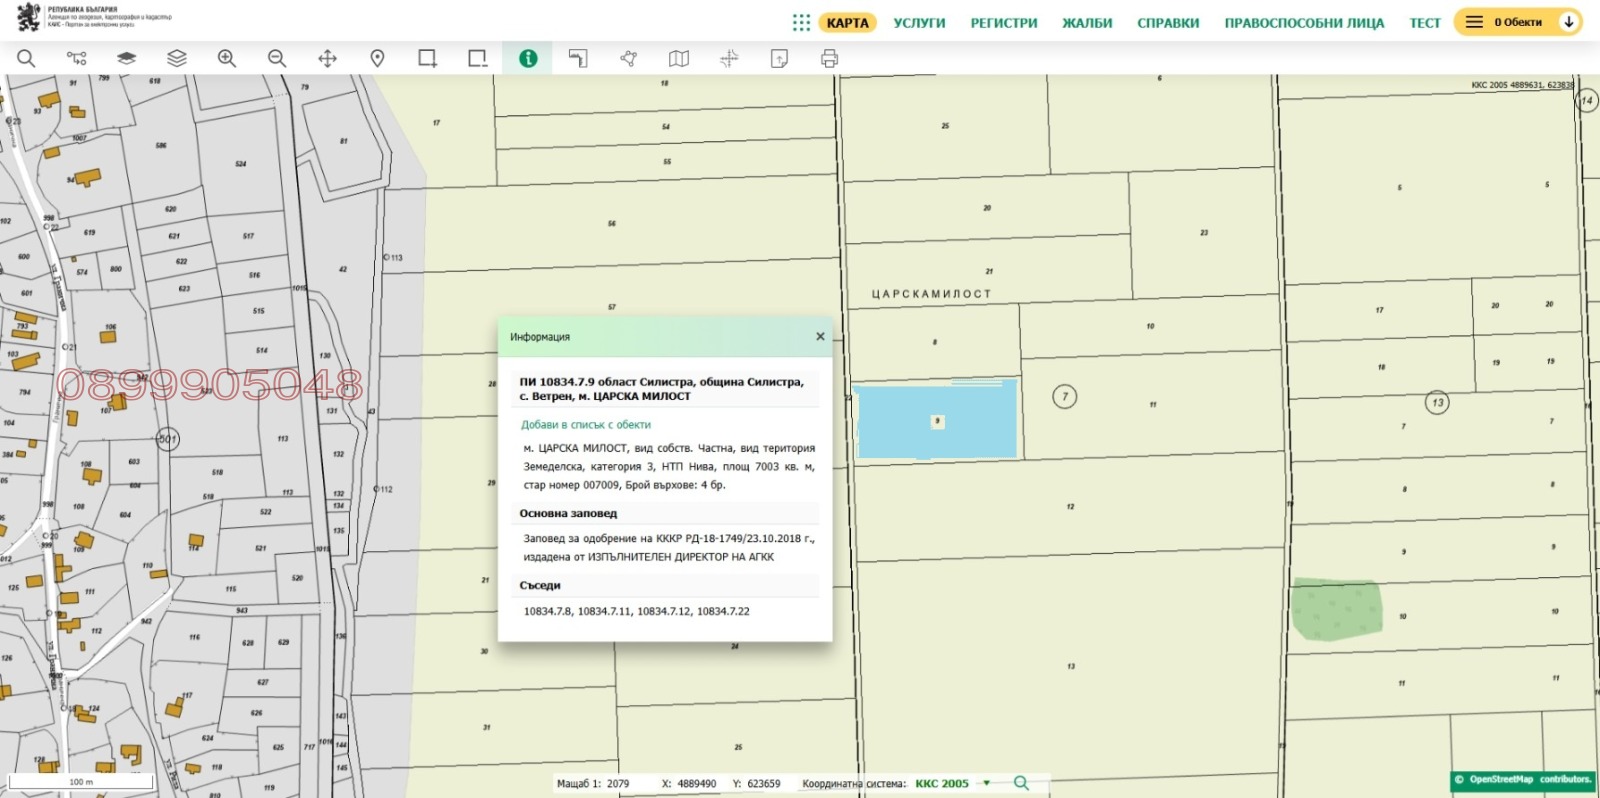The height and width of the screenshot is (798, 1600).
Task: Open the hamburger menu beside 0 Обекти
Action: click(1474, 22)
